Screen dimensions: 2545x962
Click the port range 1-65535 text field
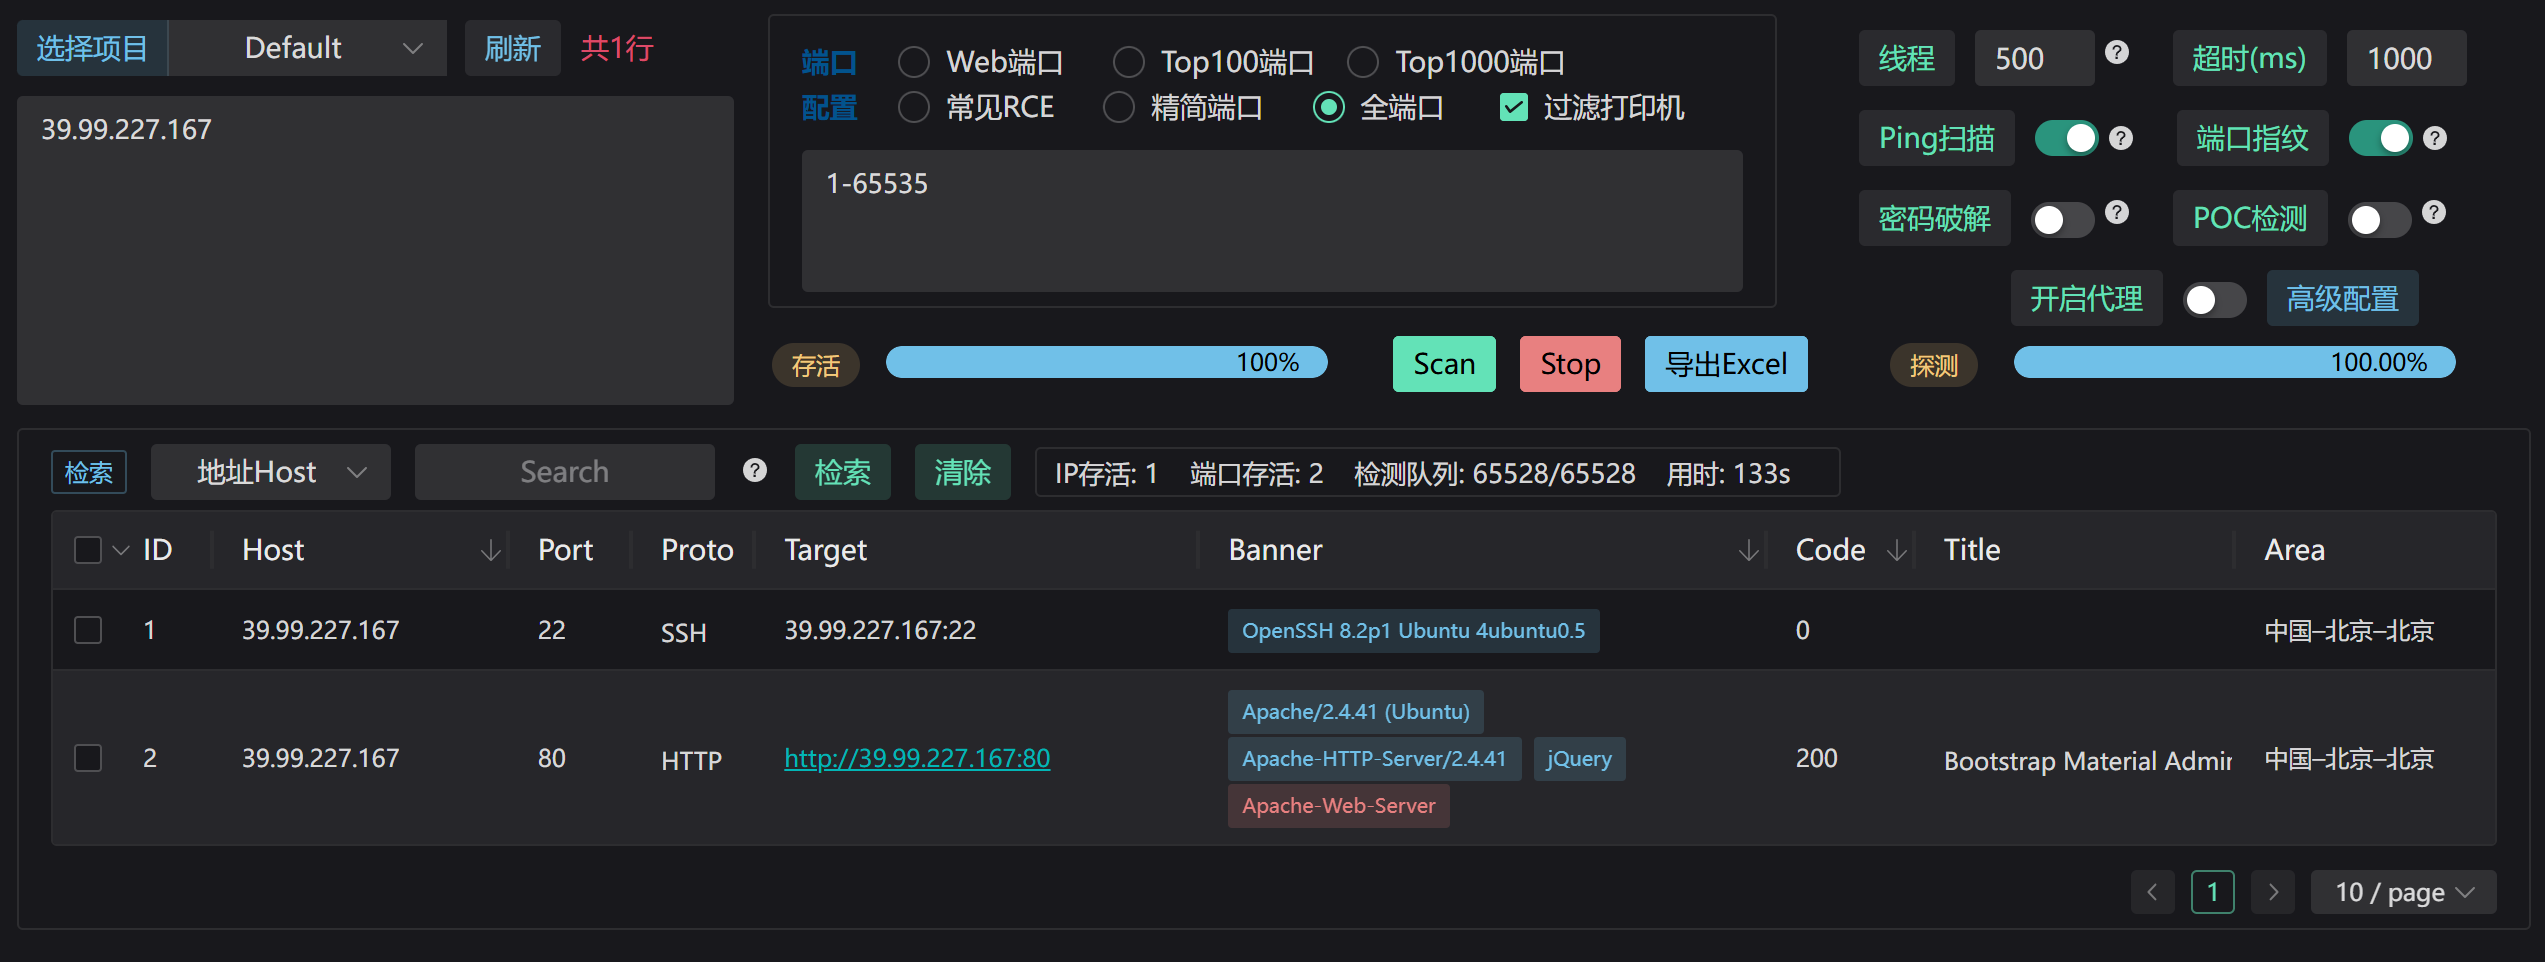(1271, 220)
